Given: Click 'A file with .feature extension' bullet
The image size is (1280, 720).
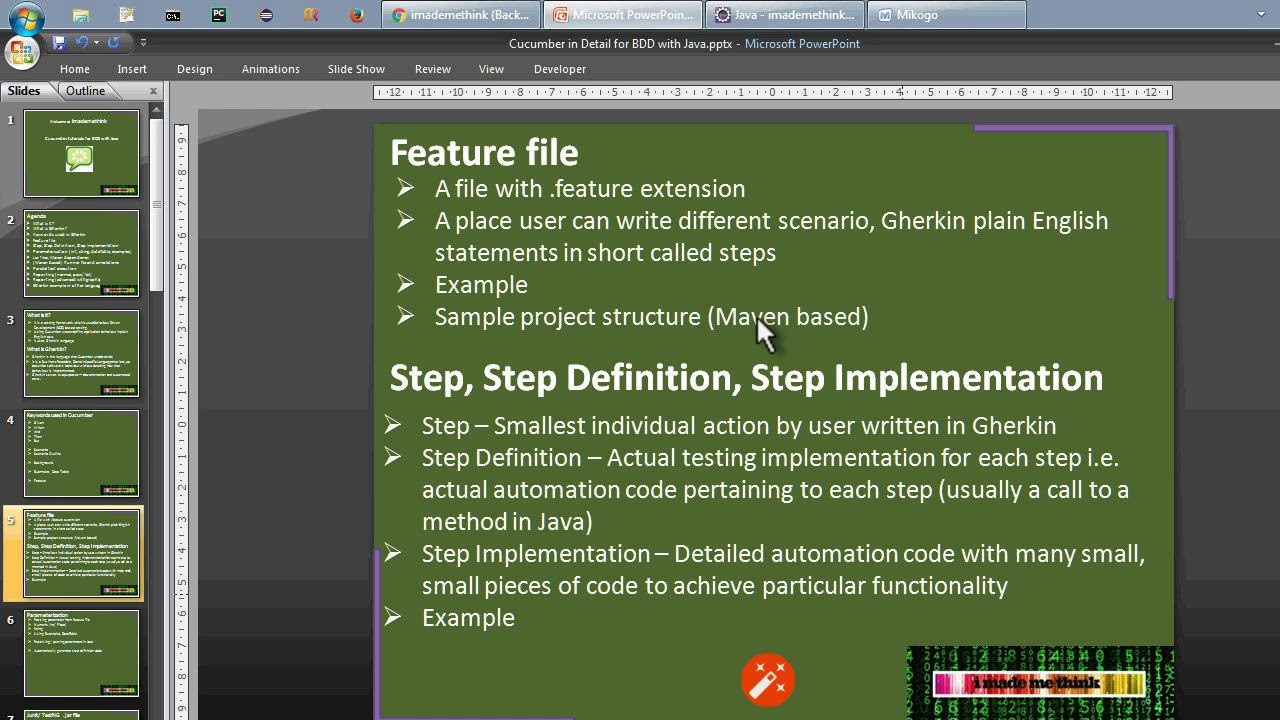Looking at the screenshot, I should coord(590,188).
